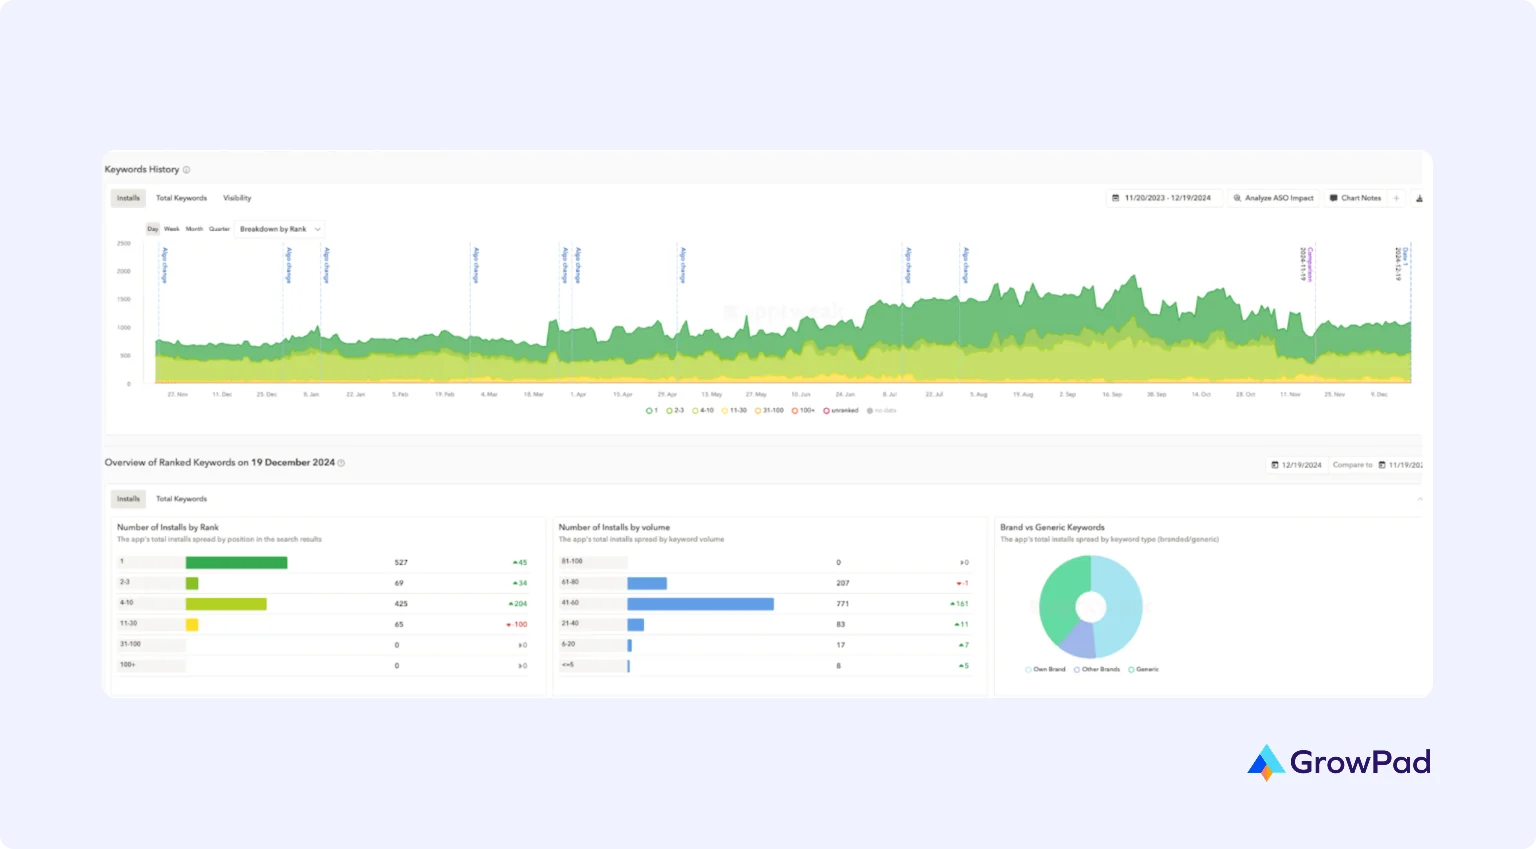1536x849 pixels.
Task: Switch to the Visibility tab
Action: click(x=237, y=198)
